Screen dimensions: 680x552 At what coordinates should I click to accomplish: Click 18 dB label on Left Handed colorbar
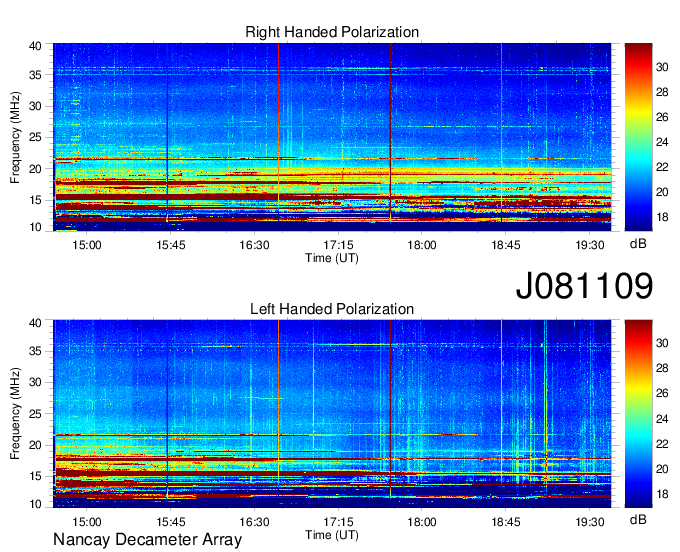pos(662,494)
